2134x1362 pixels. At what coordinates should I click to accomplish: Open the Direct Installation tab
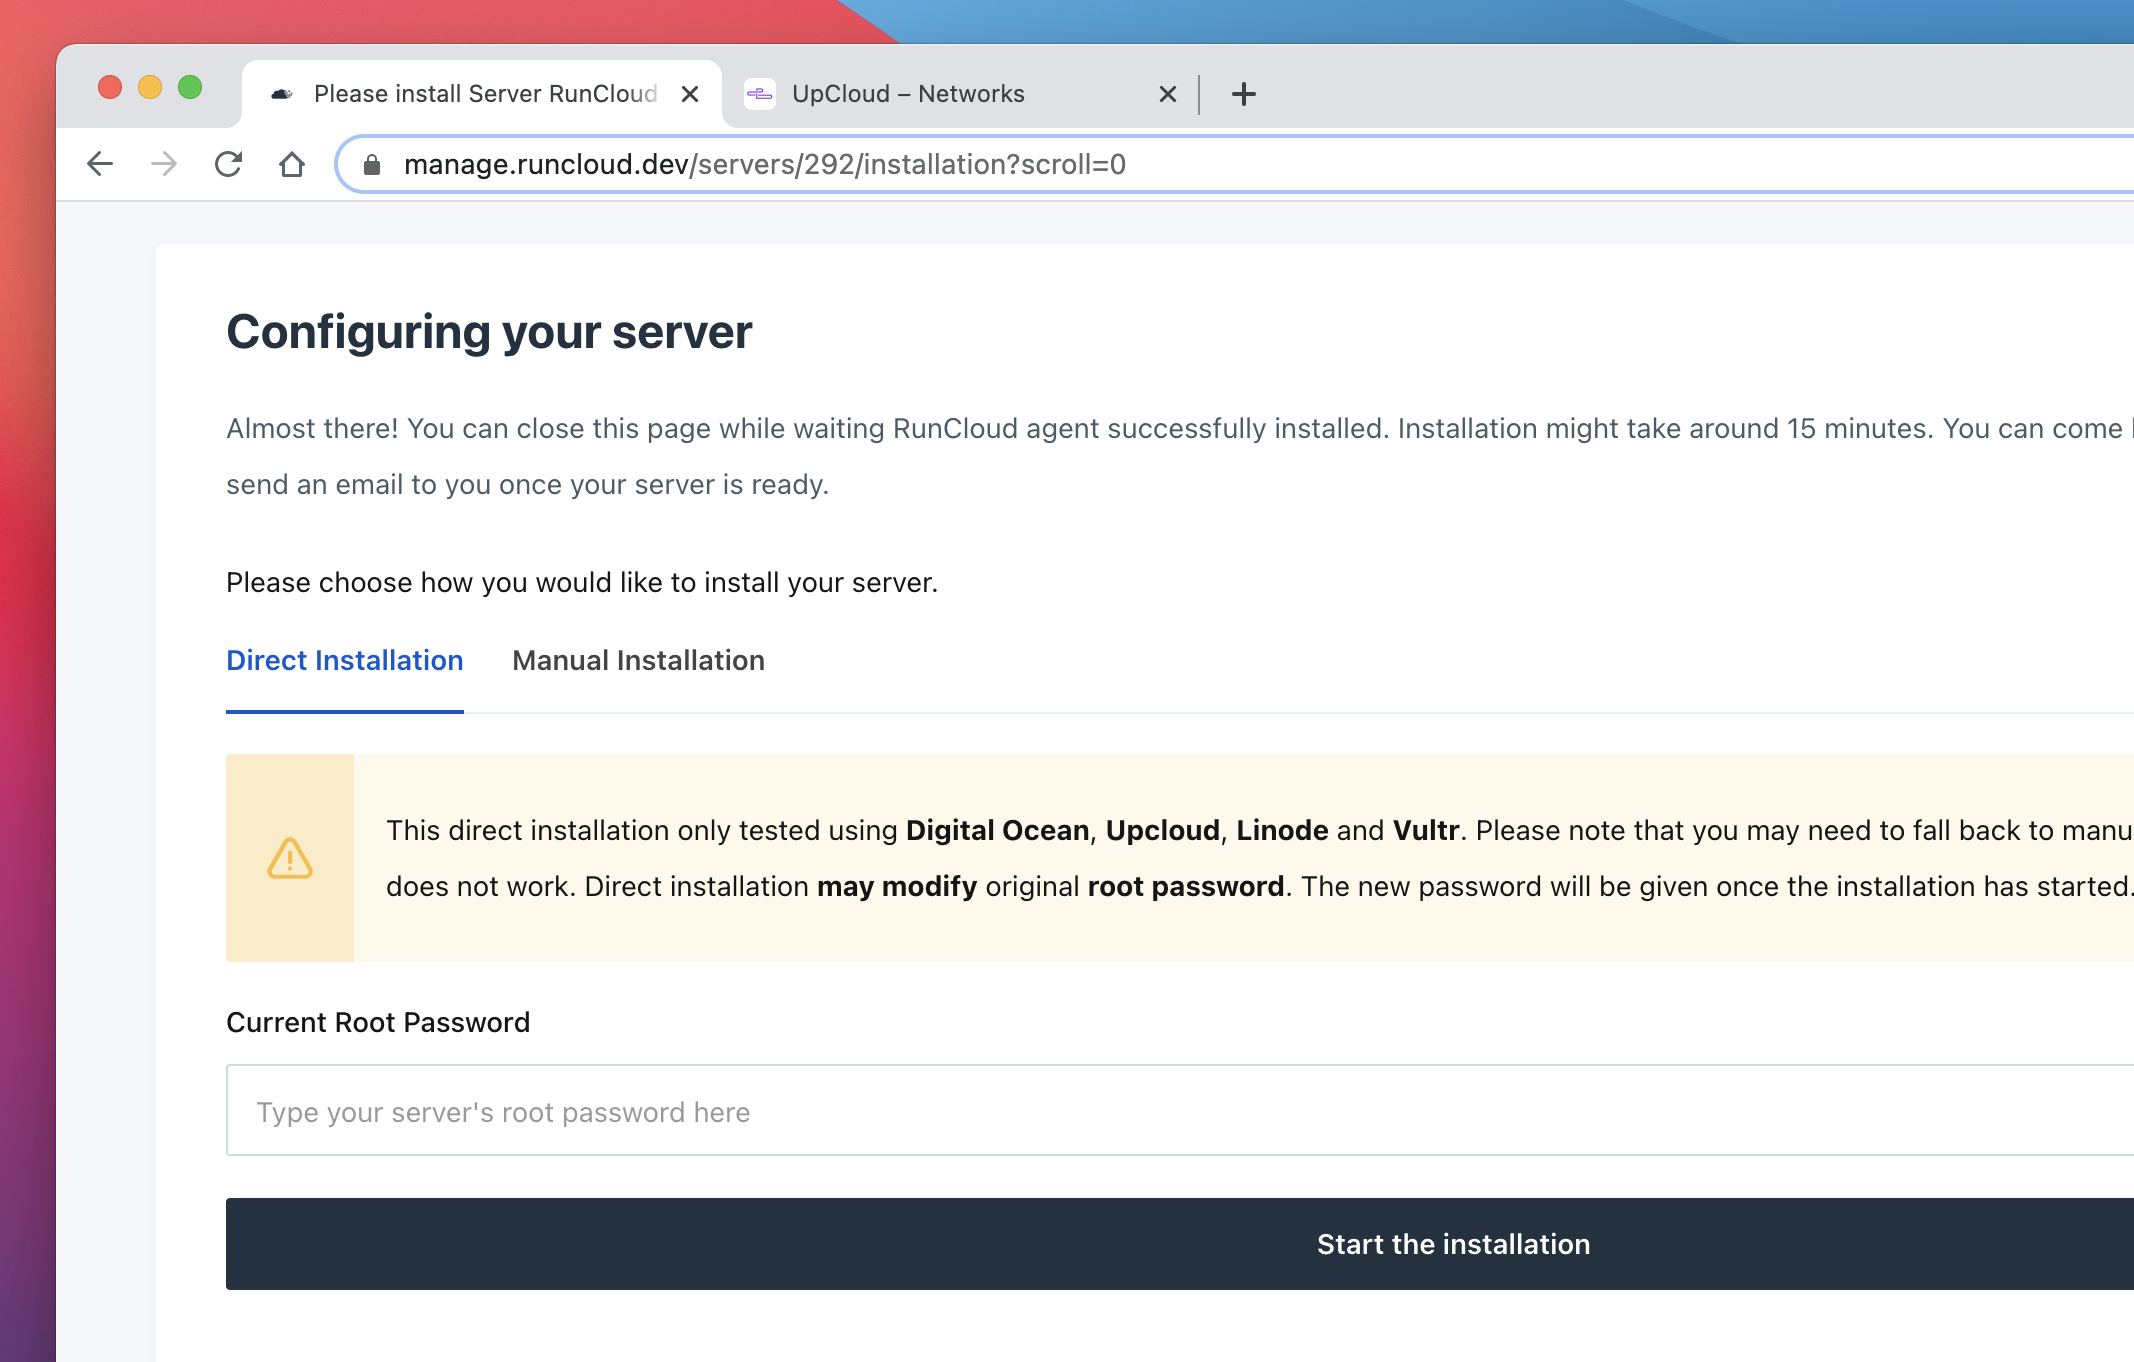pos(345,661)
